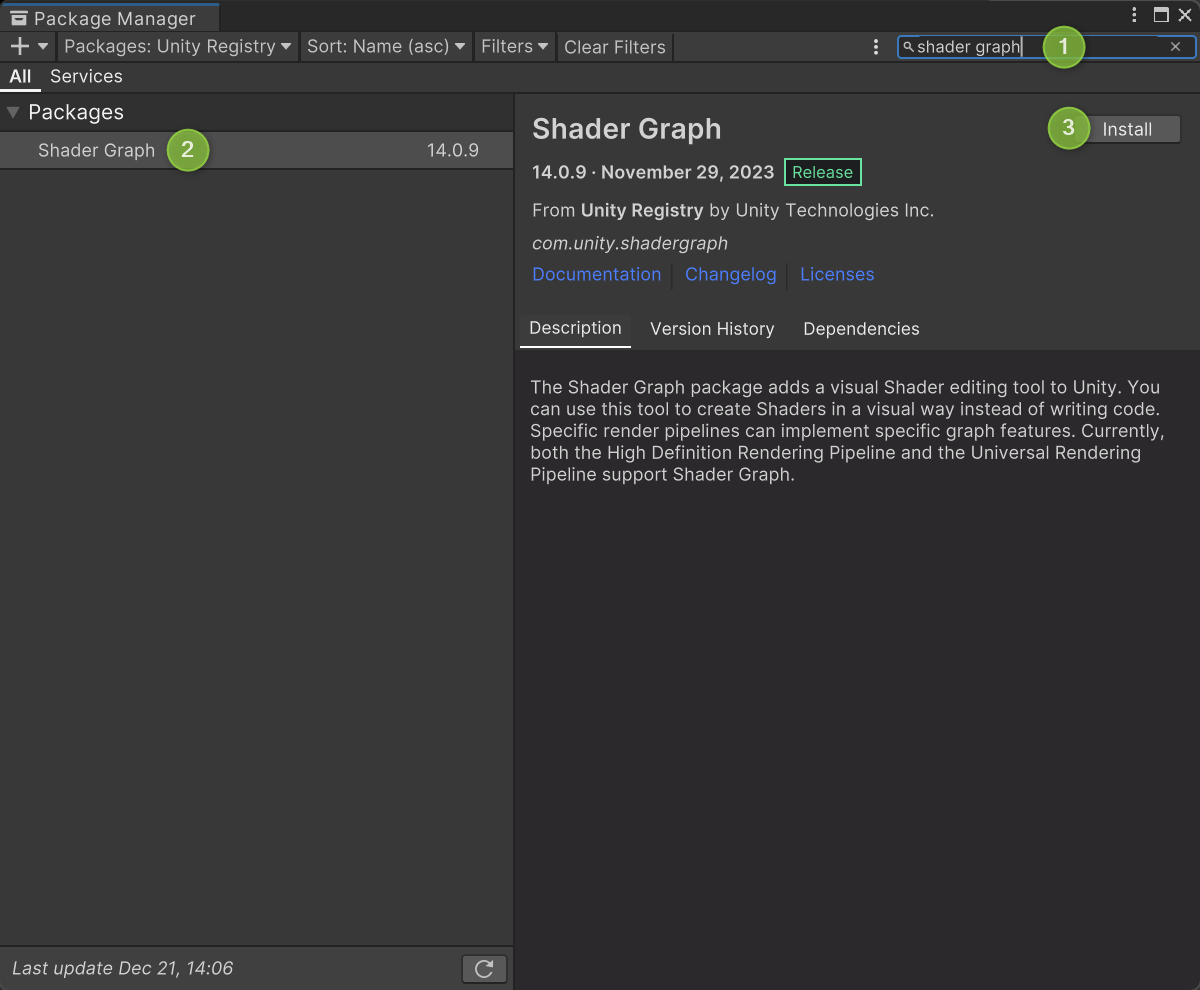The width and height of the screenshot is (1200, 990).
Task: Select the All tab
Action: (20, 76)
